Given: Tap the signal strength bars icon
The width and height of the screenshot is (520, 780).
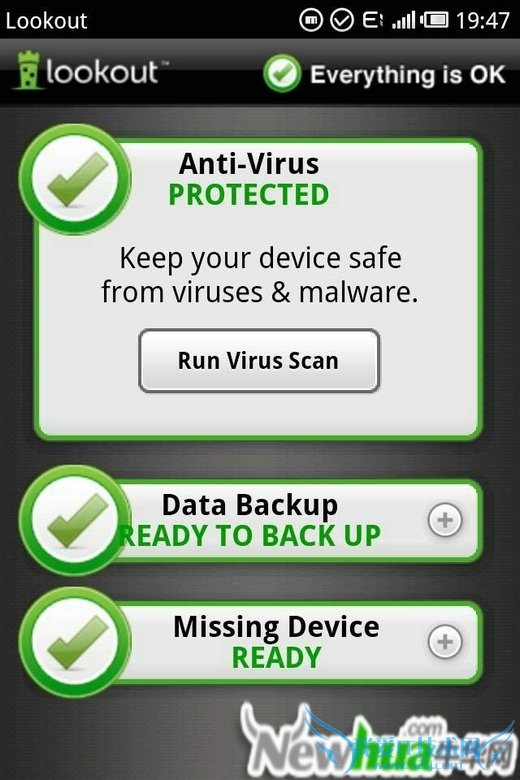Looking at the screenshot, I should pos(403,20).
